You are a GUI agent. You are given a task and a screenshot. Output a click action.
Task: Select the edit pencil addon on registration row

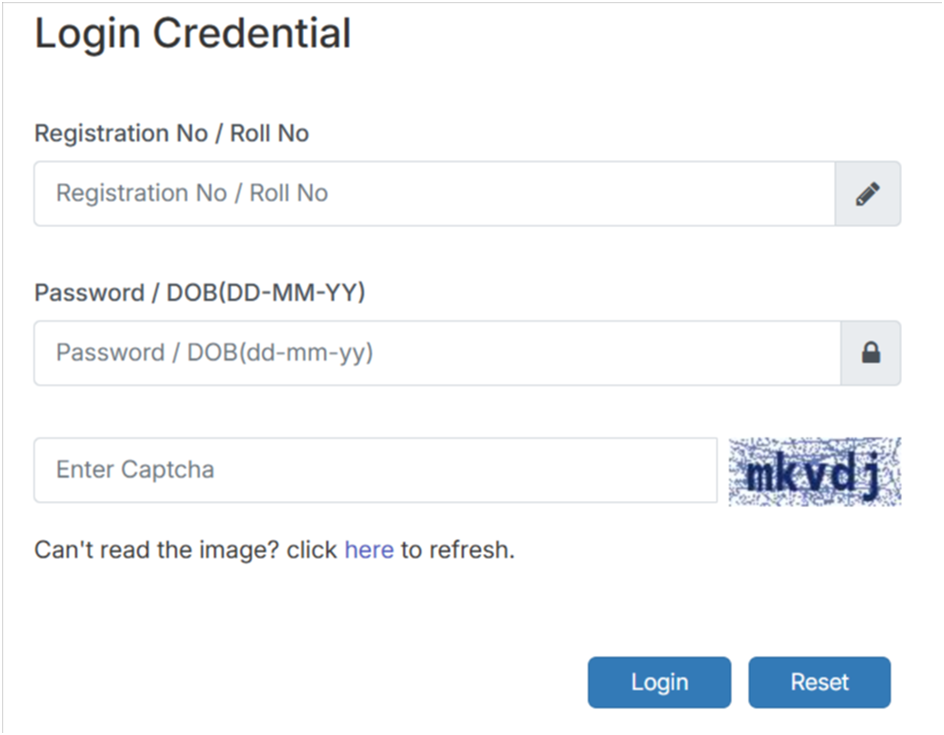[x=868, y=194]
